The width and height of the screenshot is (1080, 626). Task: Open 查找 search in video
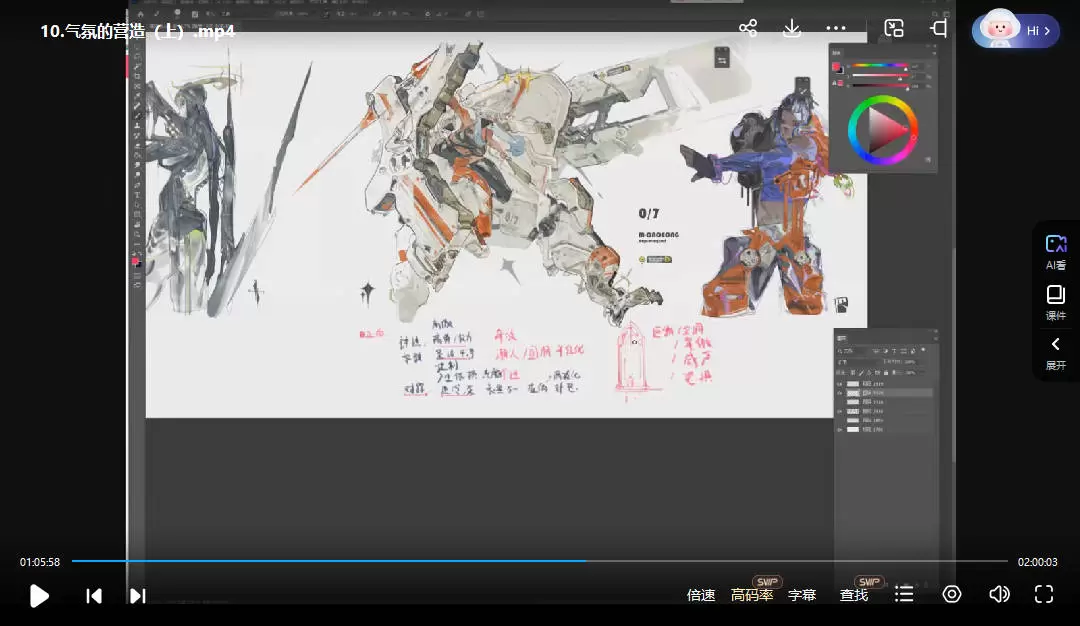(x=853, y=595)
